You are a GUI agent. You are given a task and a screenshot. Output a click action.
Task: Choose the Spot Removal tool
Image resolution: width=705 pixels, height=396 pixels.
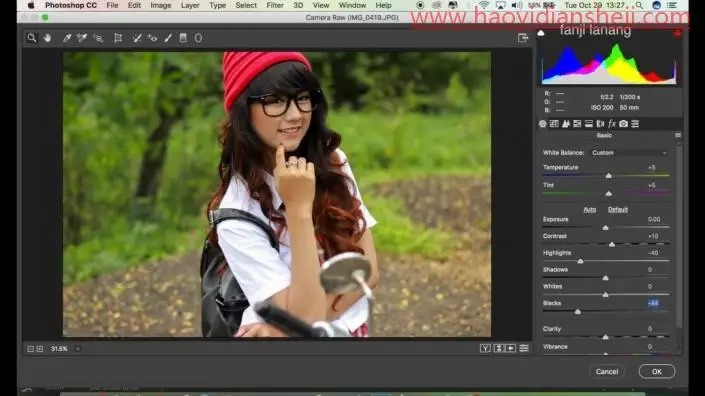coord(137,38)
